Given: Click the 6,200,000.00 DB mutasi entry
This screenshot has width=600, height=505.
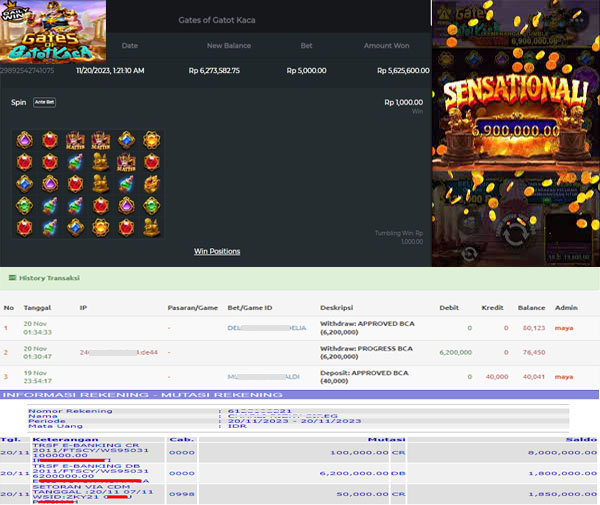Looking at the screenshot, I should tap(362, 473).
